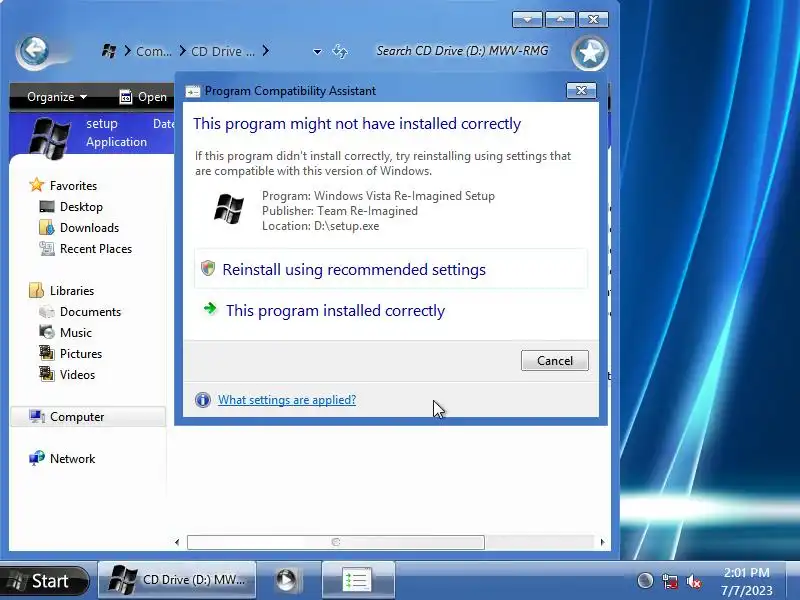Click the Search CD Drive (D:) input field
Viewport: 800px width, 600px height.
pyautogui.click(x=462, y=51)
